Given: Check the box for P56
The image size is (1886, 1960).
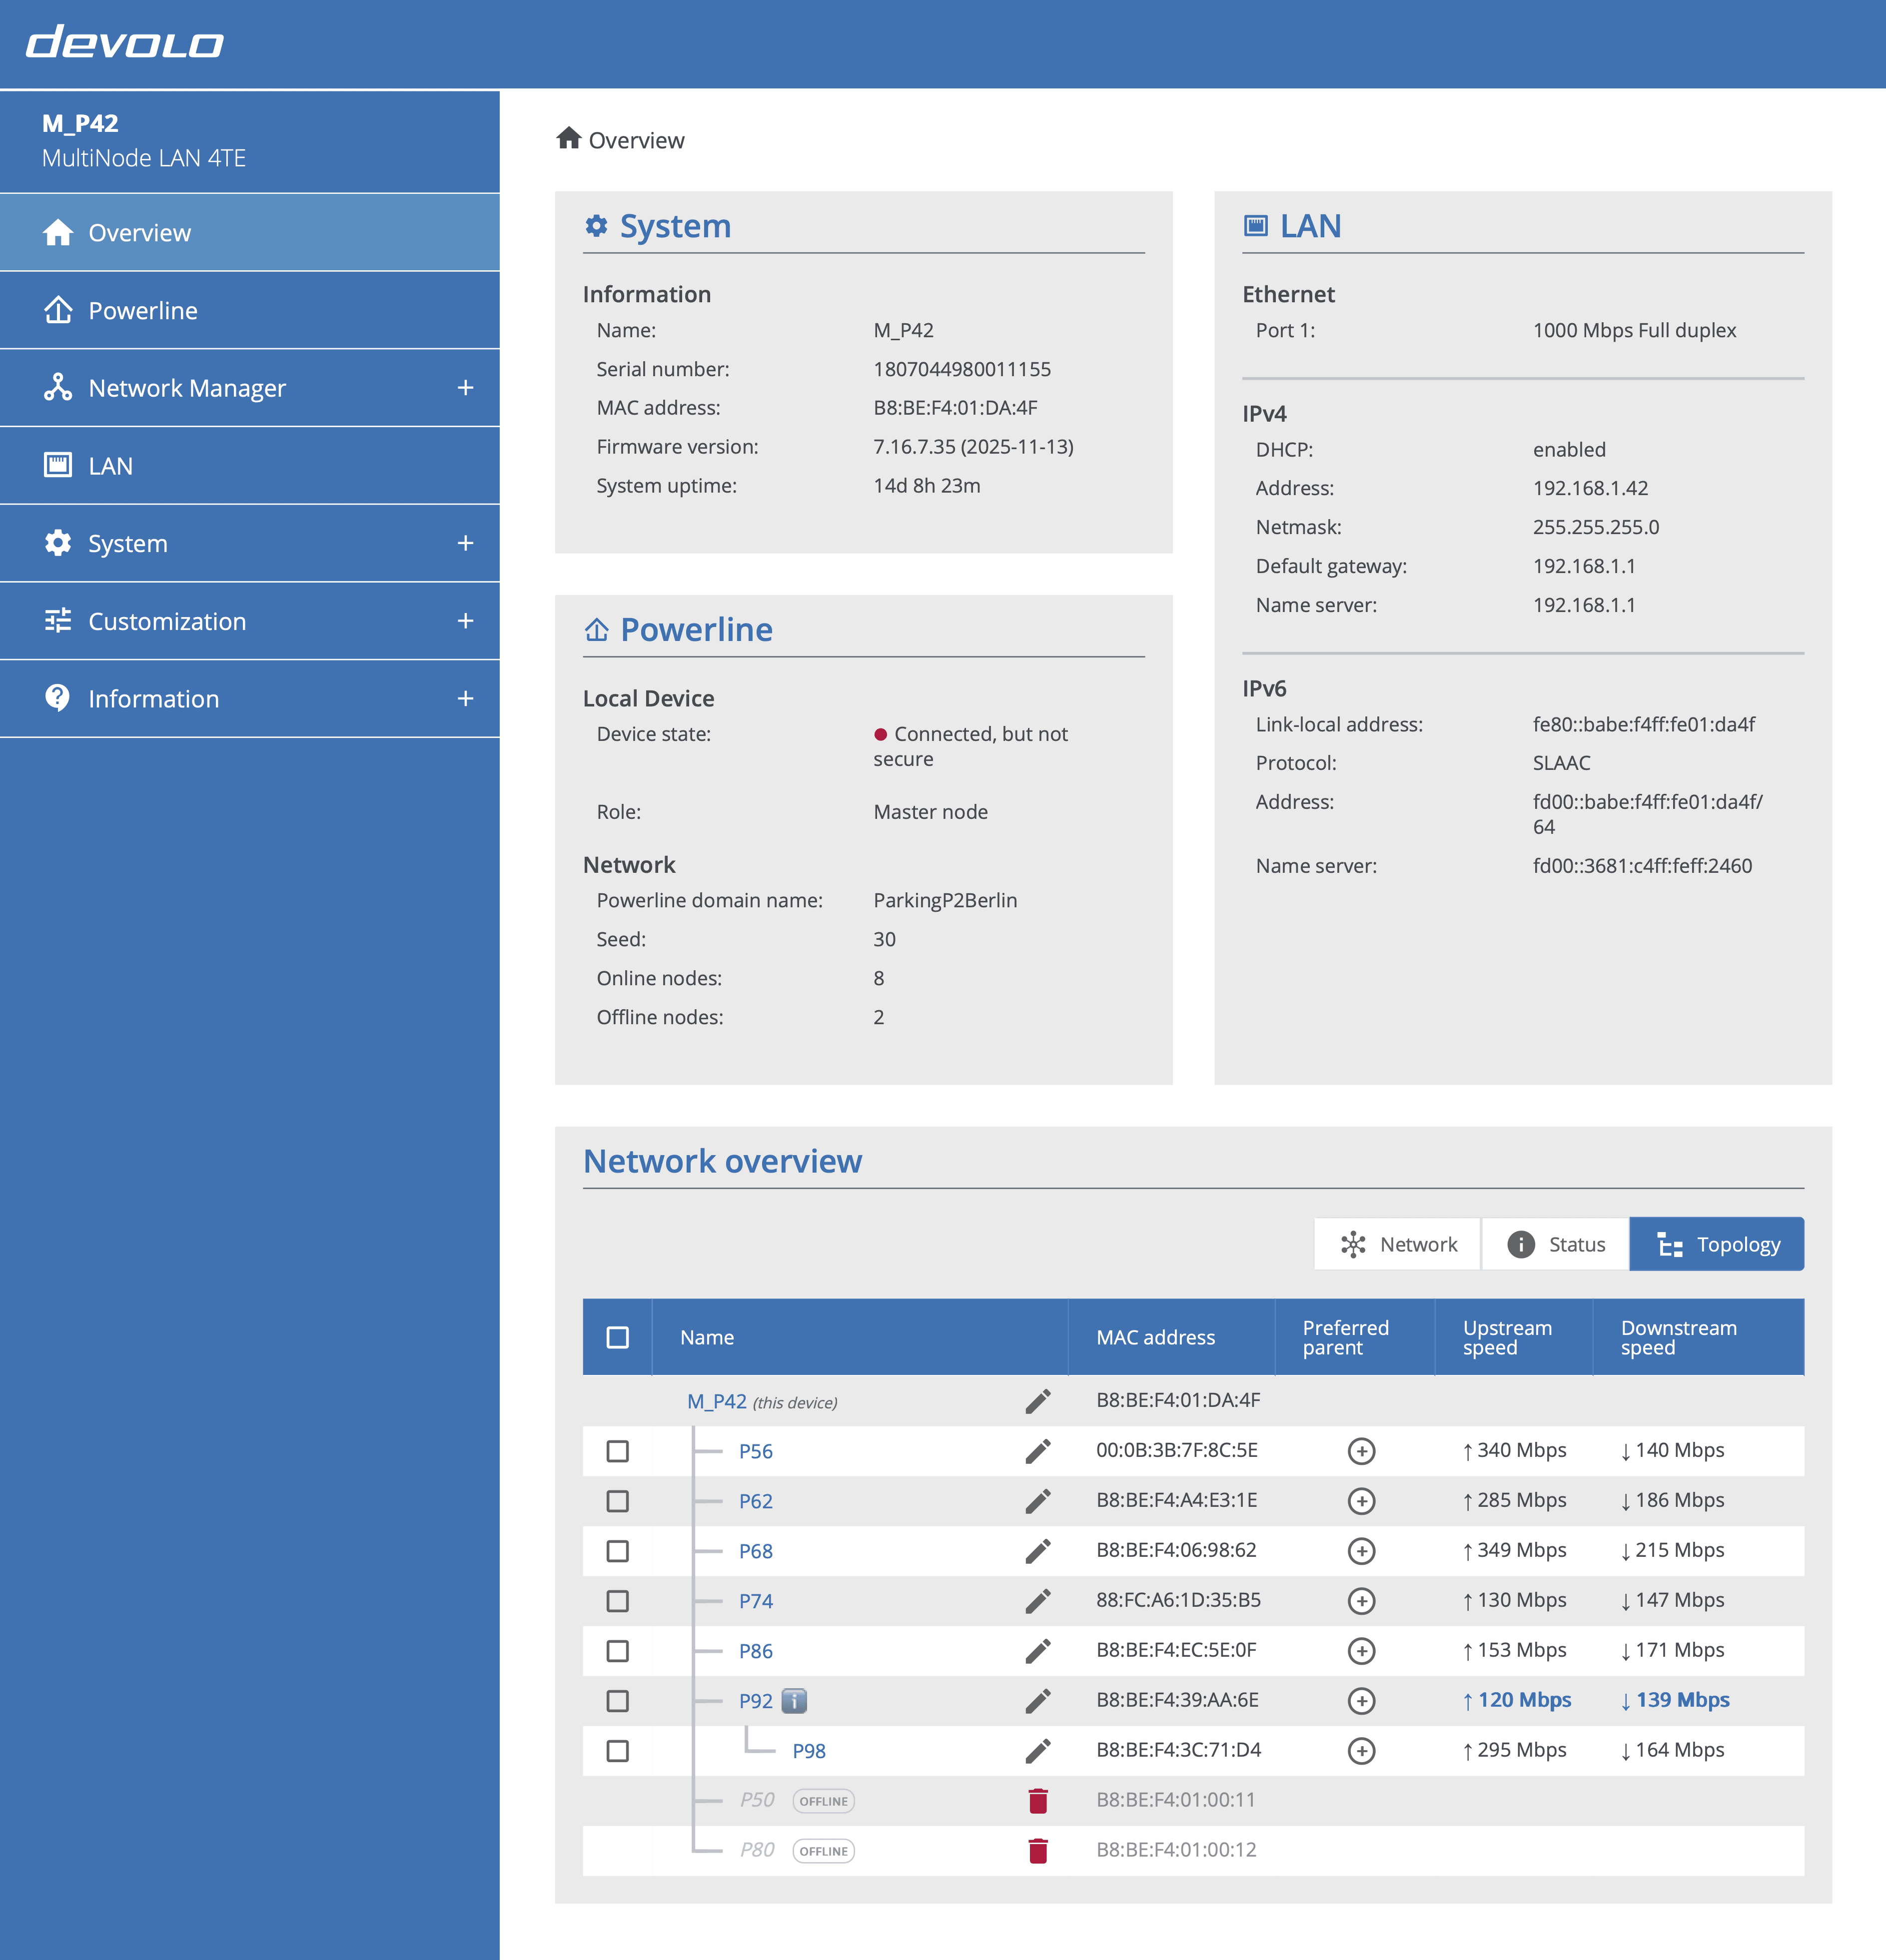Looking at the screenshot, I should pyautogui.click(x=618, y=1451).
